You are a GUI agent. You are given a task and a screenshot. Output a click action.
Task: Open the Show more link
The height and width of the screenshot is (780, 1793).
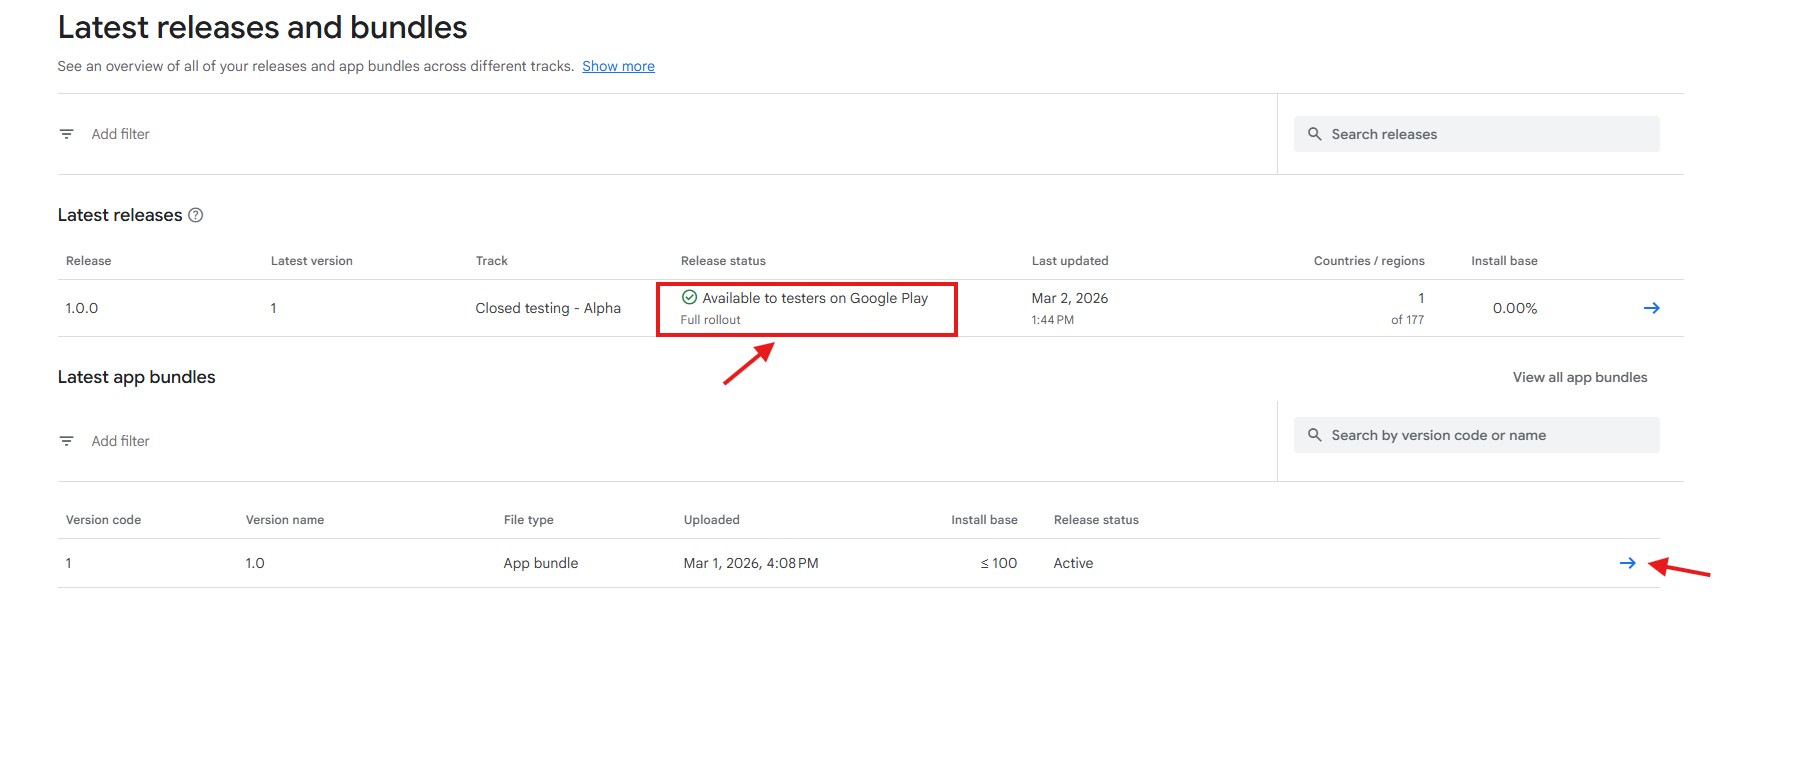point(618,66)
